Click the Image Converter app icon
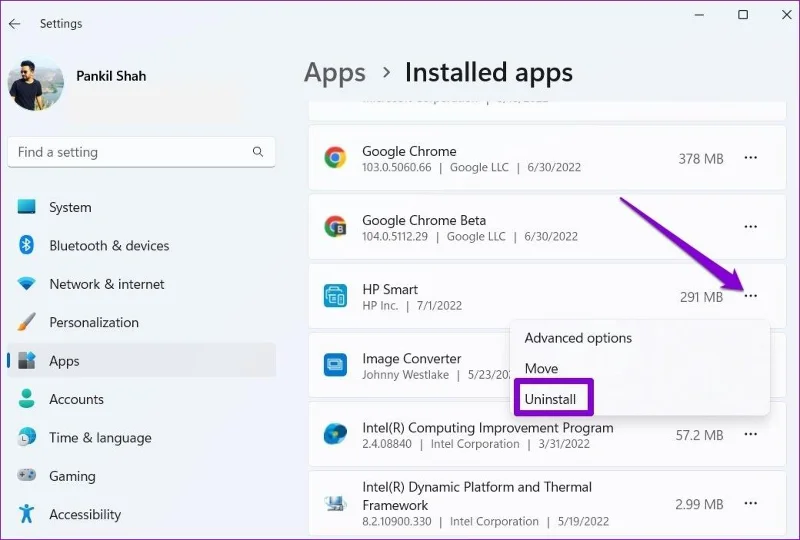 [335, 365]
